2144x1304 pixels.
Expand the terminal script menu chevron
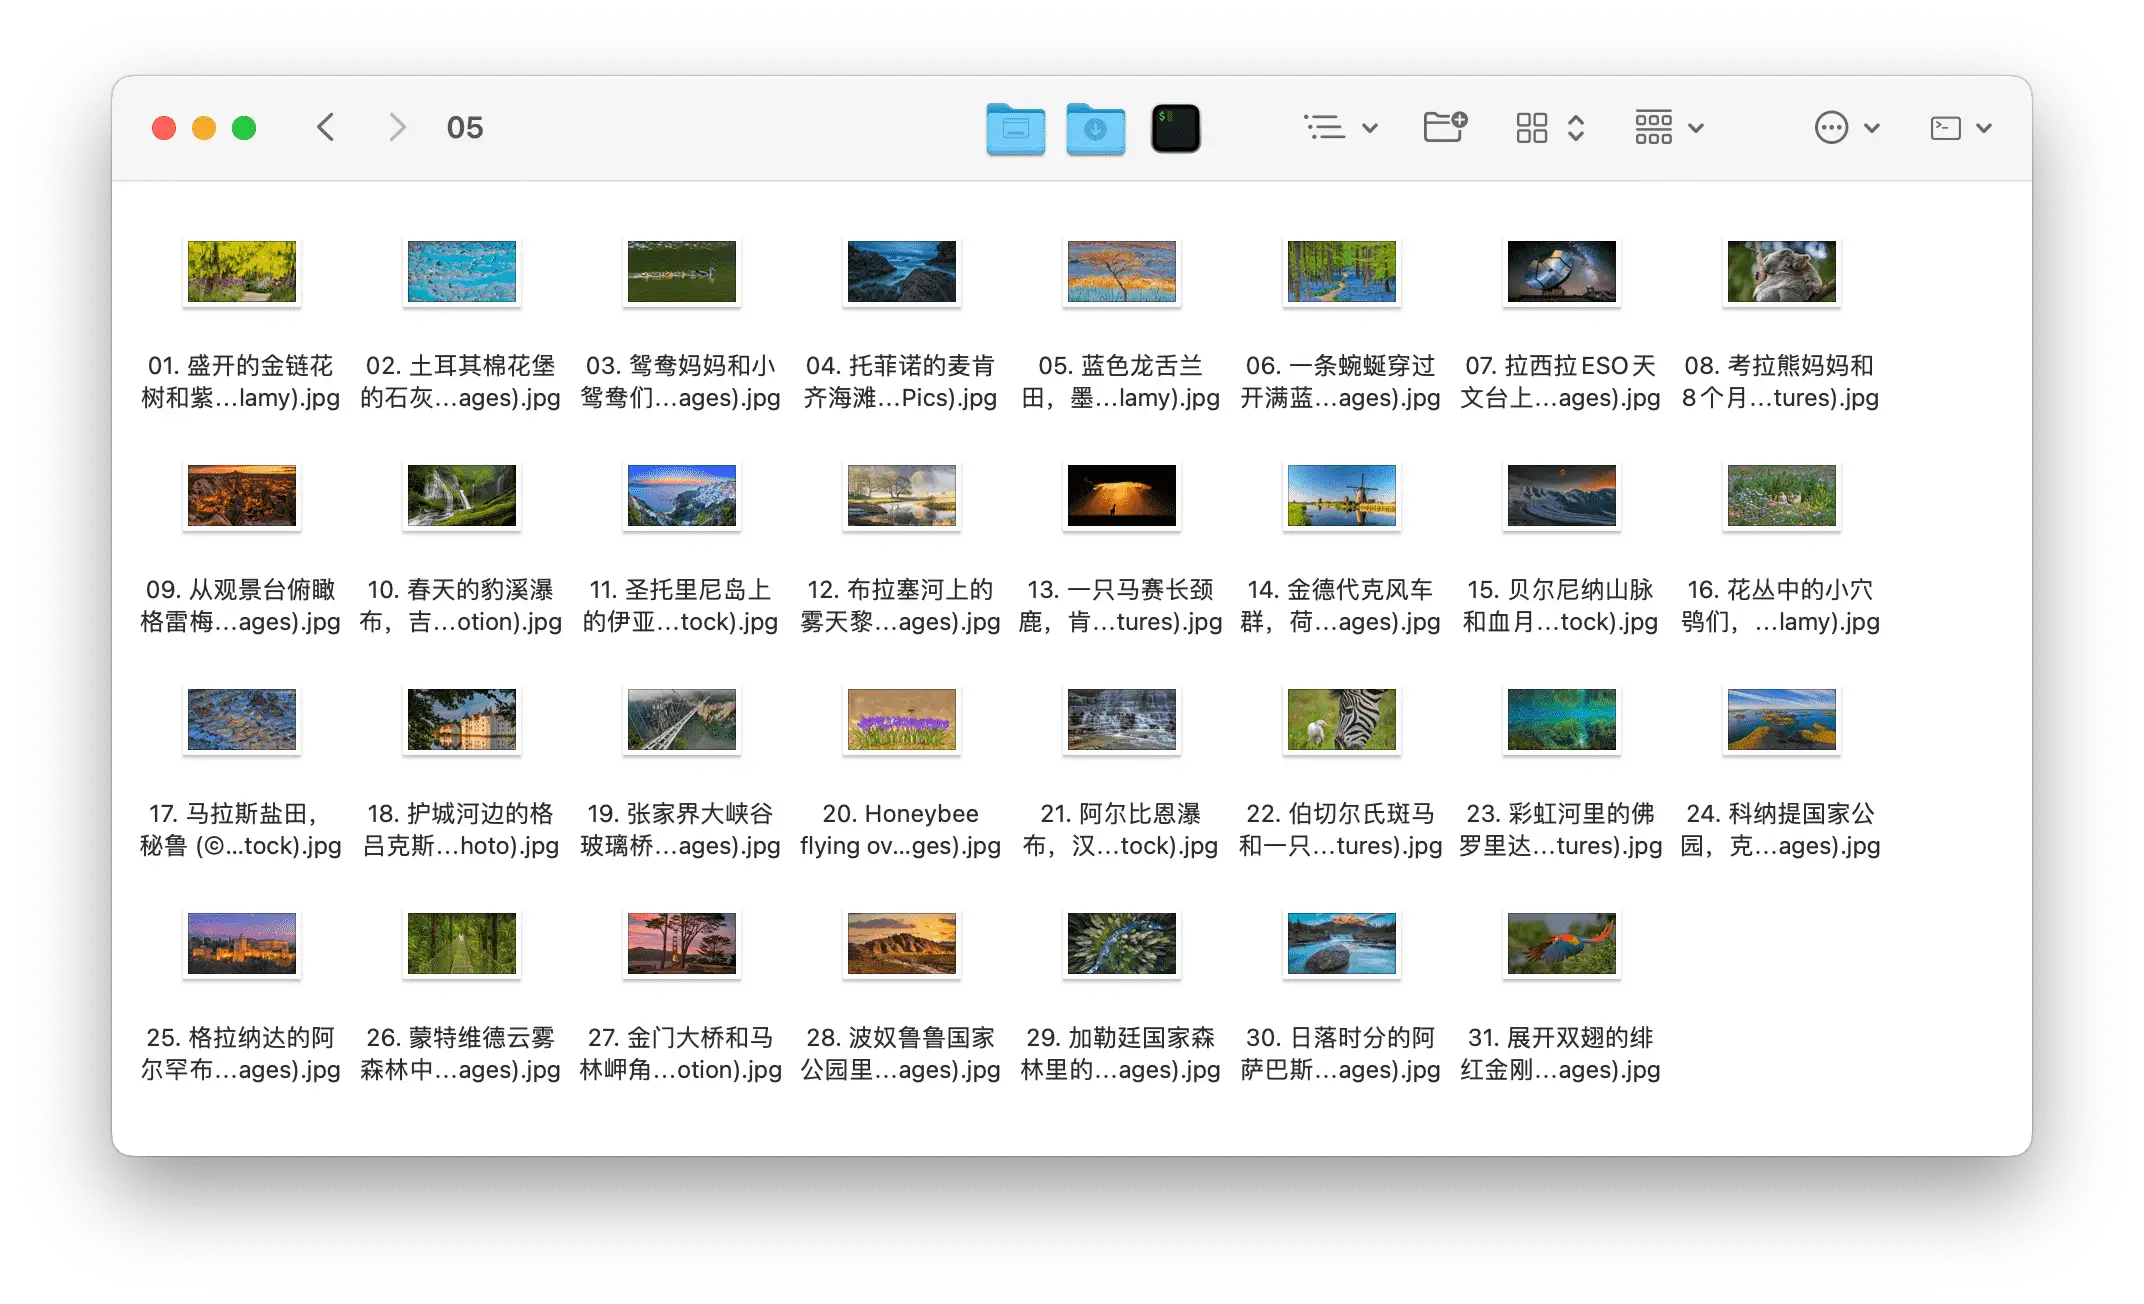pyautogui.click(x=1985, y=128)
